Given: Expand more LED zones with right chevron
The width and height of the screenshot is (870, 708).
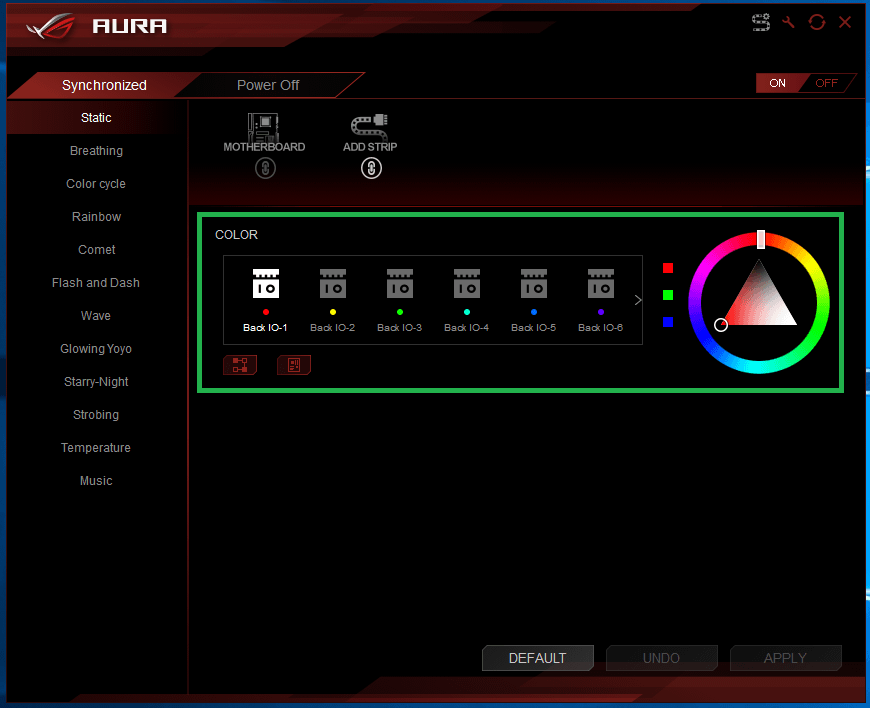Looking at the screenshot, I should (x=638, y=300).
